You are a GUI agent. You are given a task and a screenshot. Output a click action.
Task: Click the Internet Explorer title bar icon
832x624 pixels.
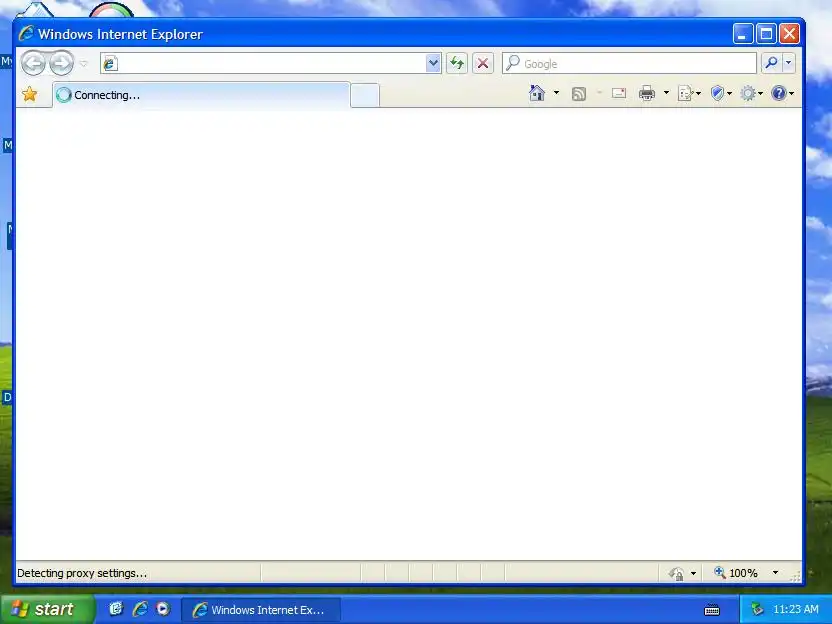pos(26,34)
